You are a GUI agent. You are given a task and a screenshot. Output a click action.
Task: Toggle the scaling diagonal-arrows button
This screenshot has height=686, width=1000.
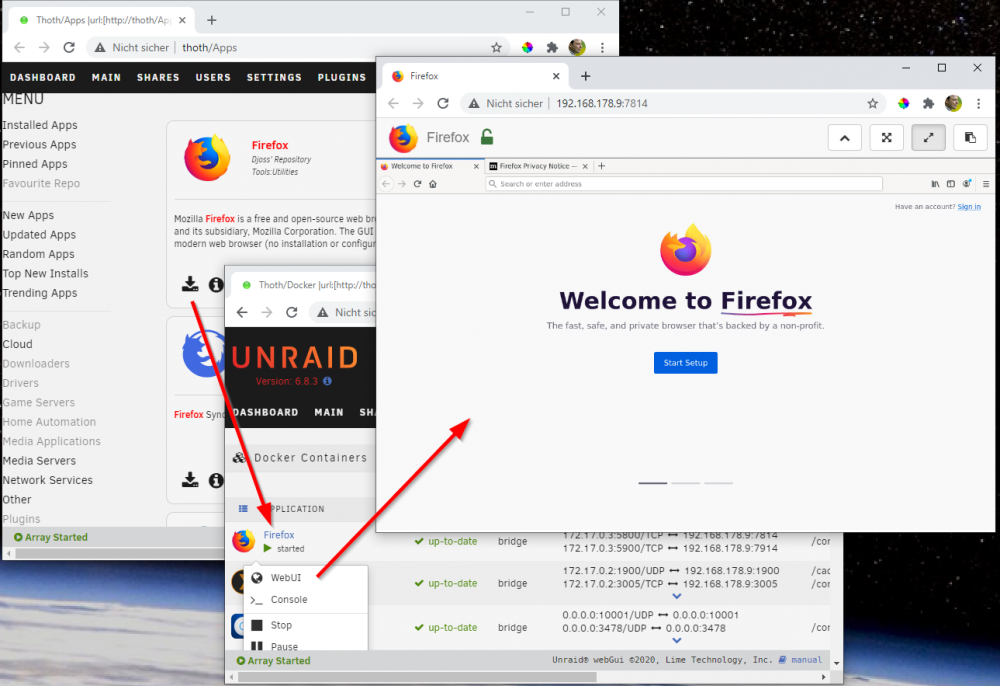929,138
